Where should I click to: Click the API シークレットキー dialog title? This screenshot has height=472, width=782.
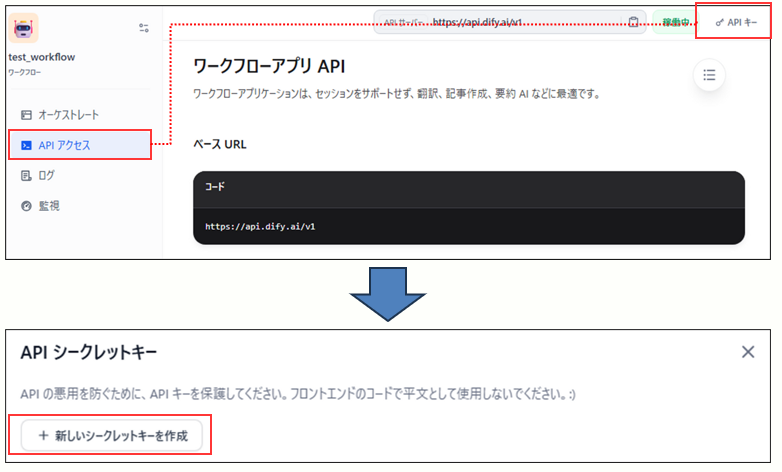88,351
